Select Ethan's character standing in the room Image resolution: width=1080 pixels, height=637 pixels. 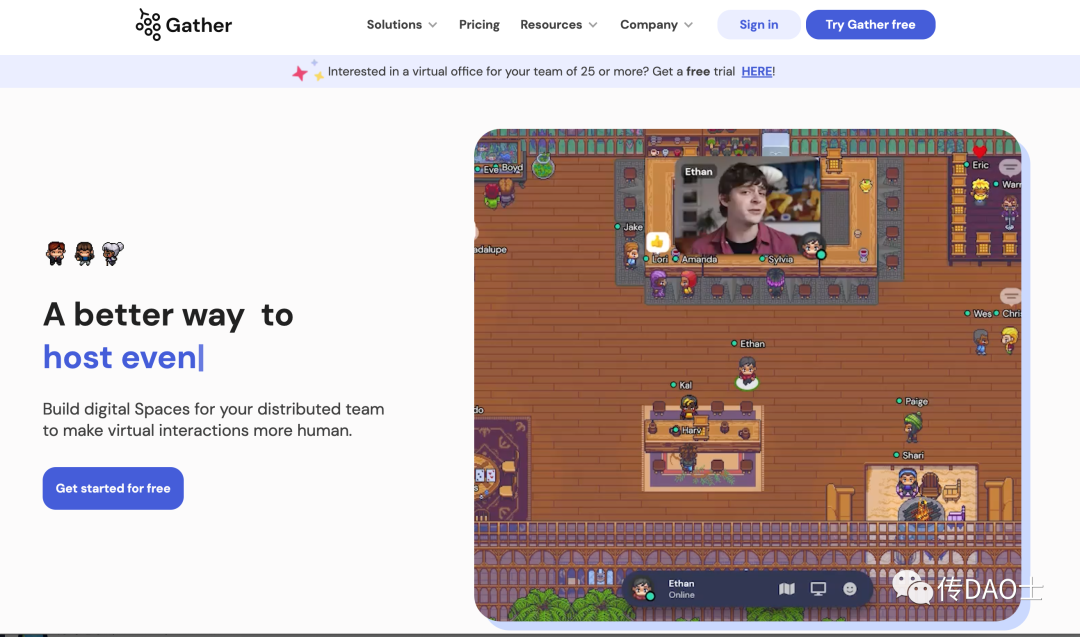747,370
